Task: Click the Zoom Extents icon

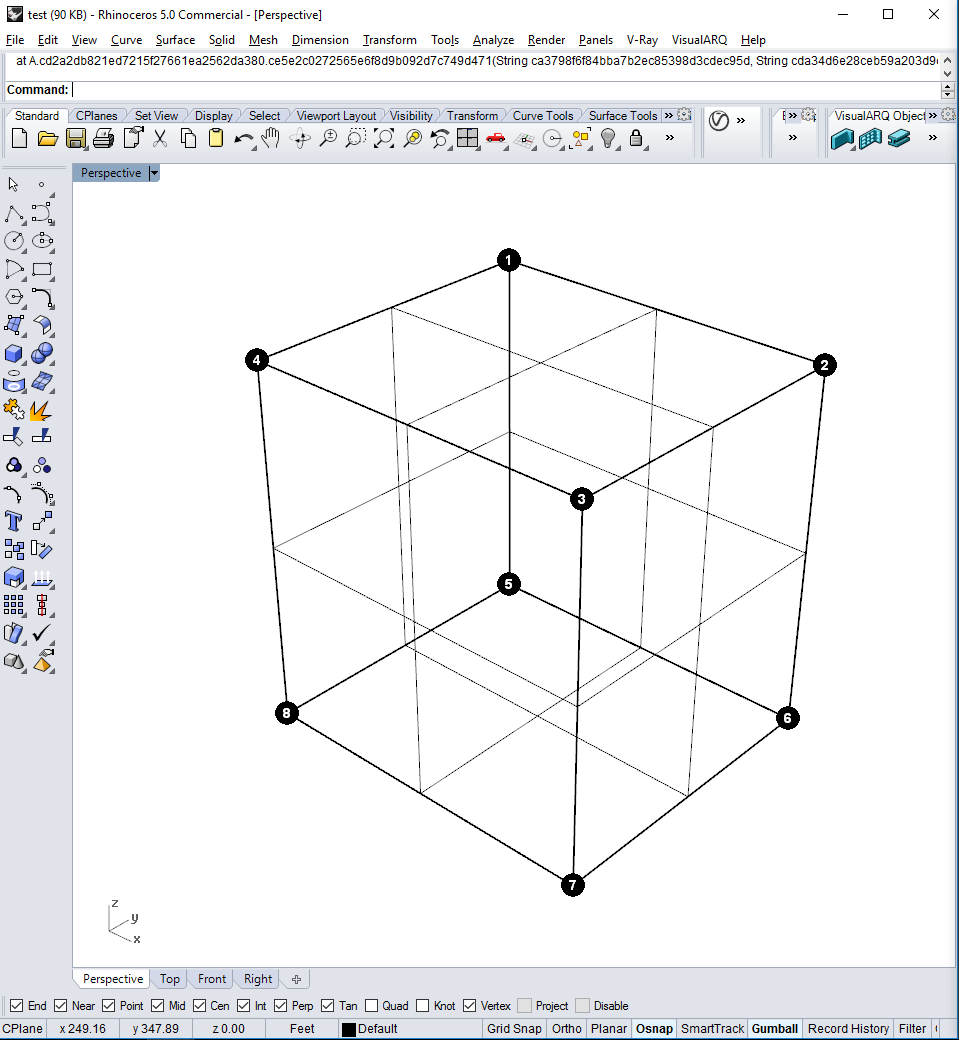Action: pos(383,139)
